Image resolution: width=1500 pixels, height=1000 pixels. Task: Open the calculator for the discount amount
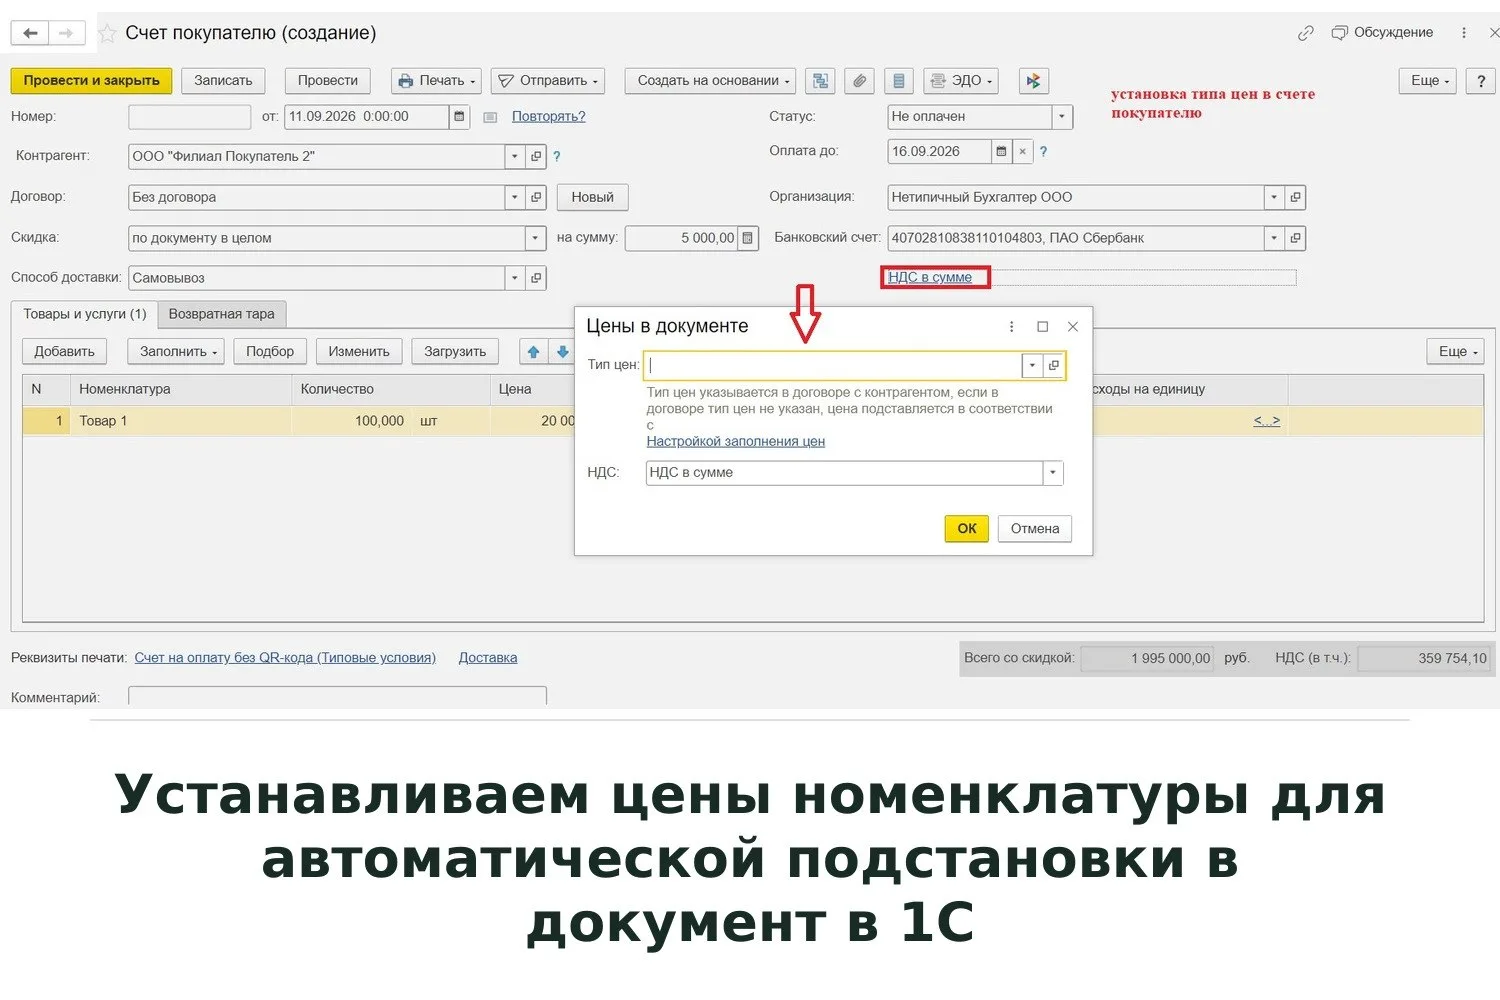747,238
